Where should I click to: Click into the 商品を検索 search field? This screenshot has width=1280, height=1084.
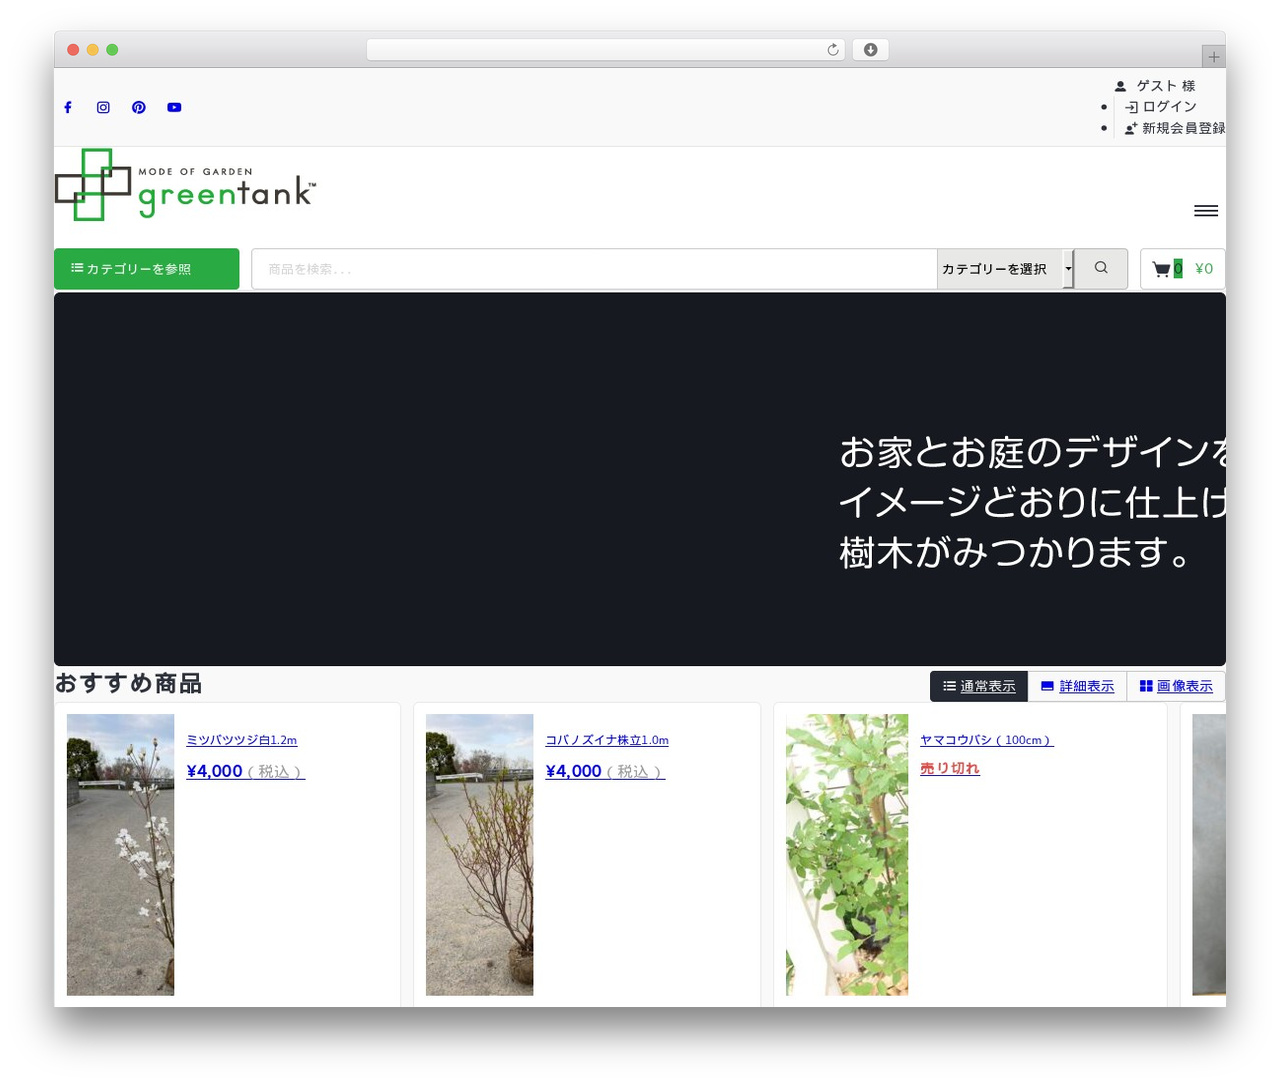594,269
